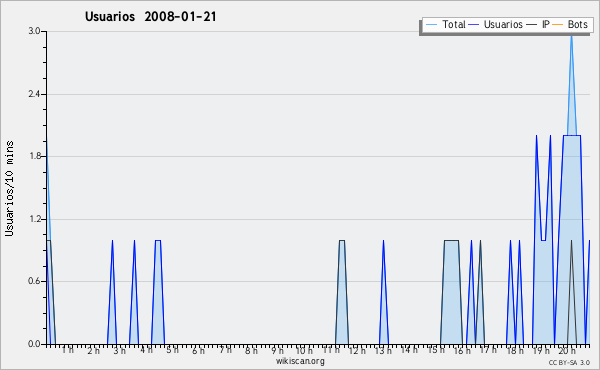Click the Total legend entry
Screen dimensions: 600x370
[445, 24]
